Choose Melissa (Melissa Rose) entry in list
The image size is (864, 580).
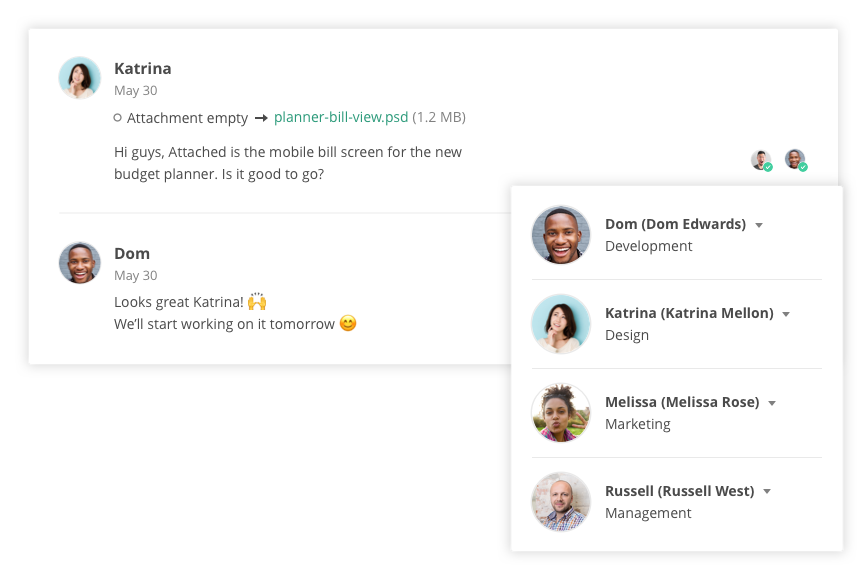(677, 413)
